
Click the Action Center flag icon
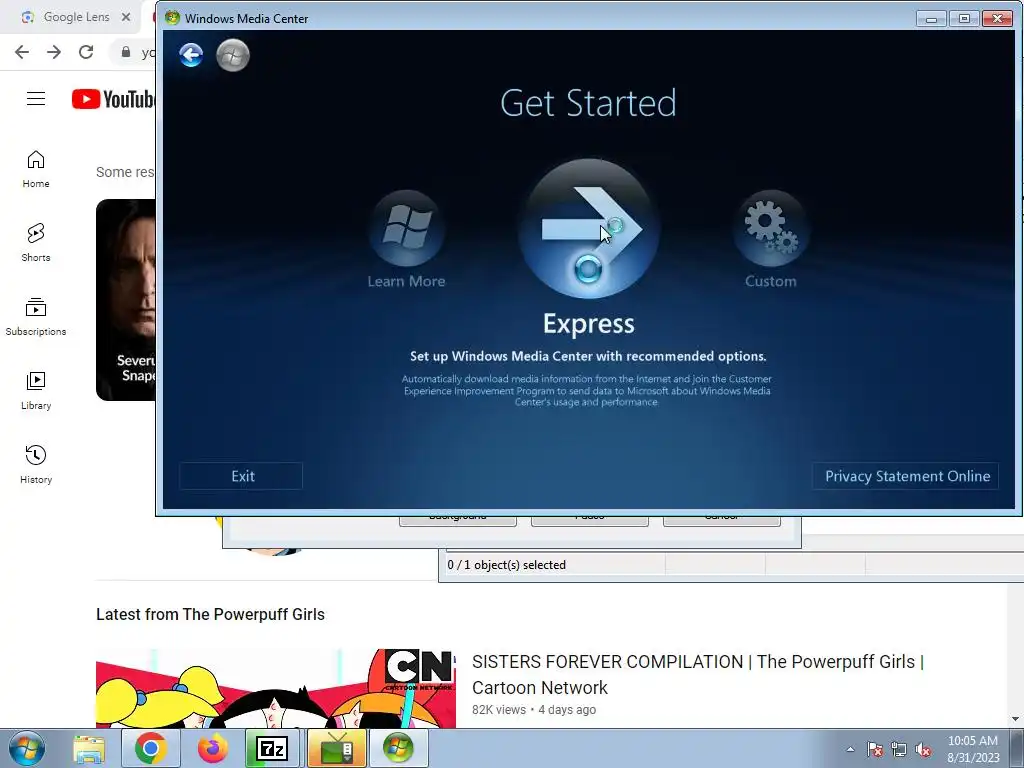click(875, 750)
